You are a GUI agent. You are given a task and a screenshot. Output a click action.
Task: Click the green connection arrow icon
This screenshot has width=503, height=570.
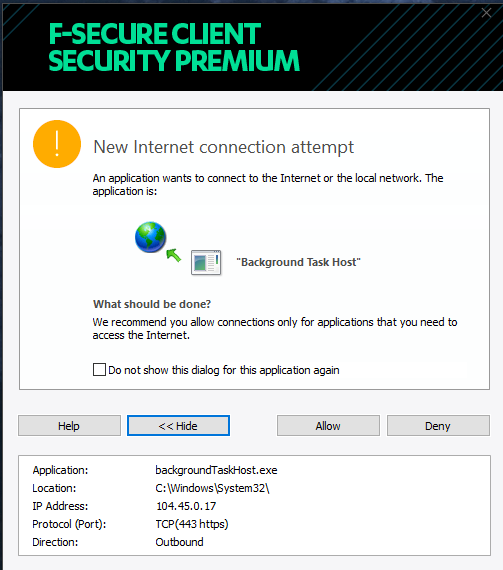click(x=174, y=255)
